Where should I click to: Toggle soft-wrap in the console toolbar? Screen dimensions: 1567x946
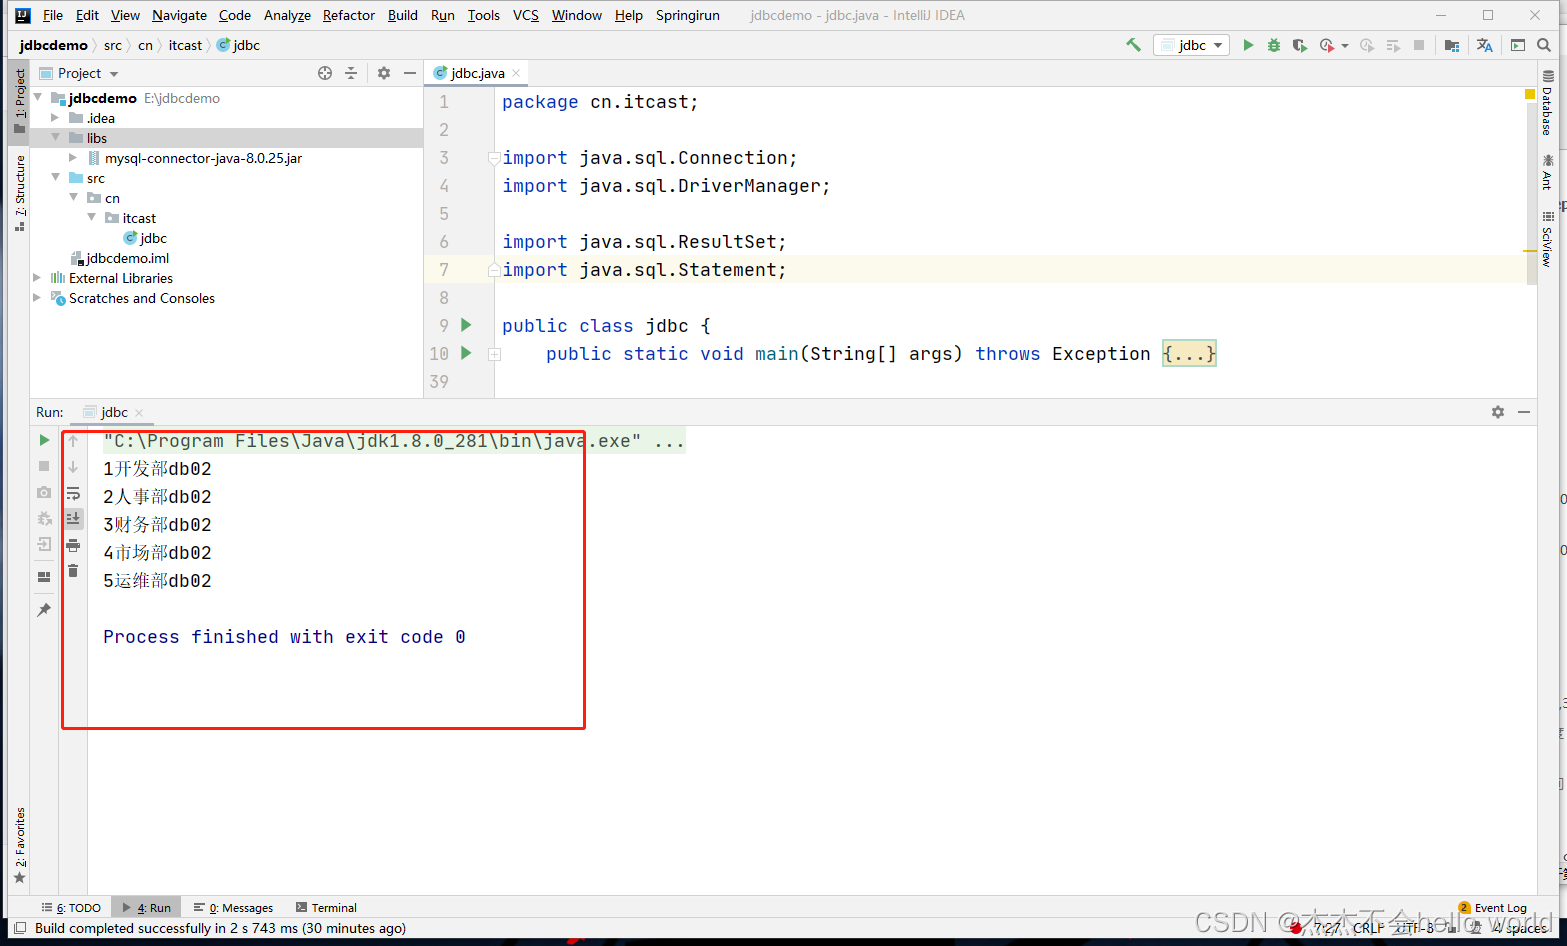tap(73, 493)
